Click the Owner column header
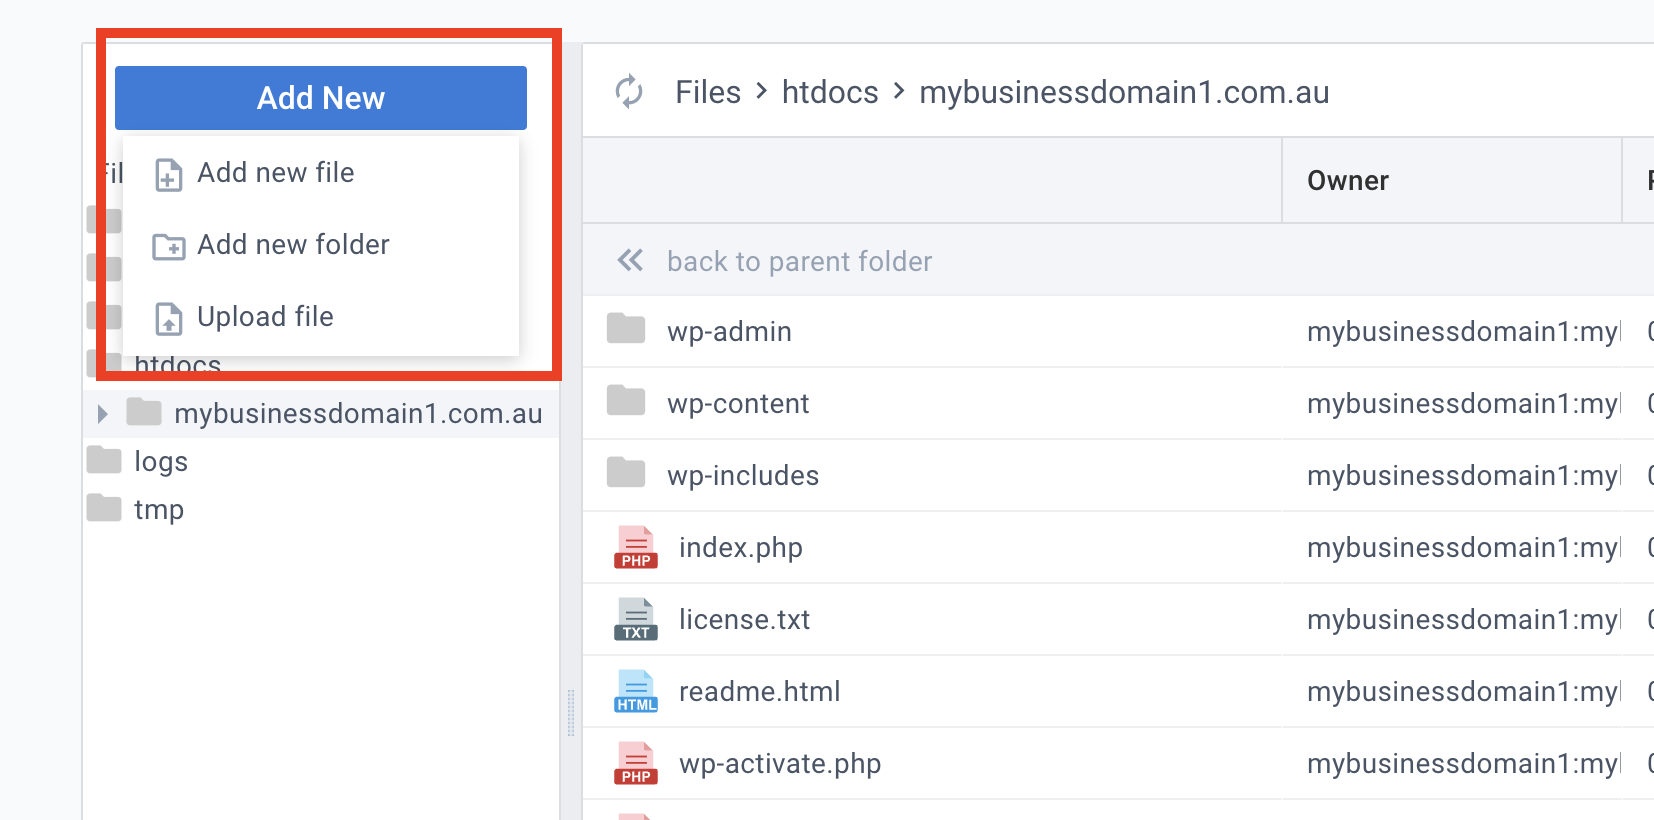1654x820 pixels. (x=1347, y=181)
